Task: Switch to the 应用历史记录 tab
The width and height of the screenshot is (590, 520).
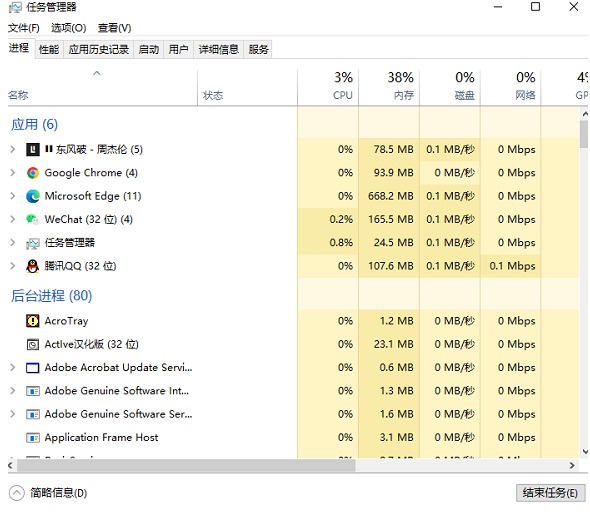Action: coord(99,49)
